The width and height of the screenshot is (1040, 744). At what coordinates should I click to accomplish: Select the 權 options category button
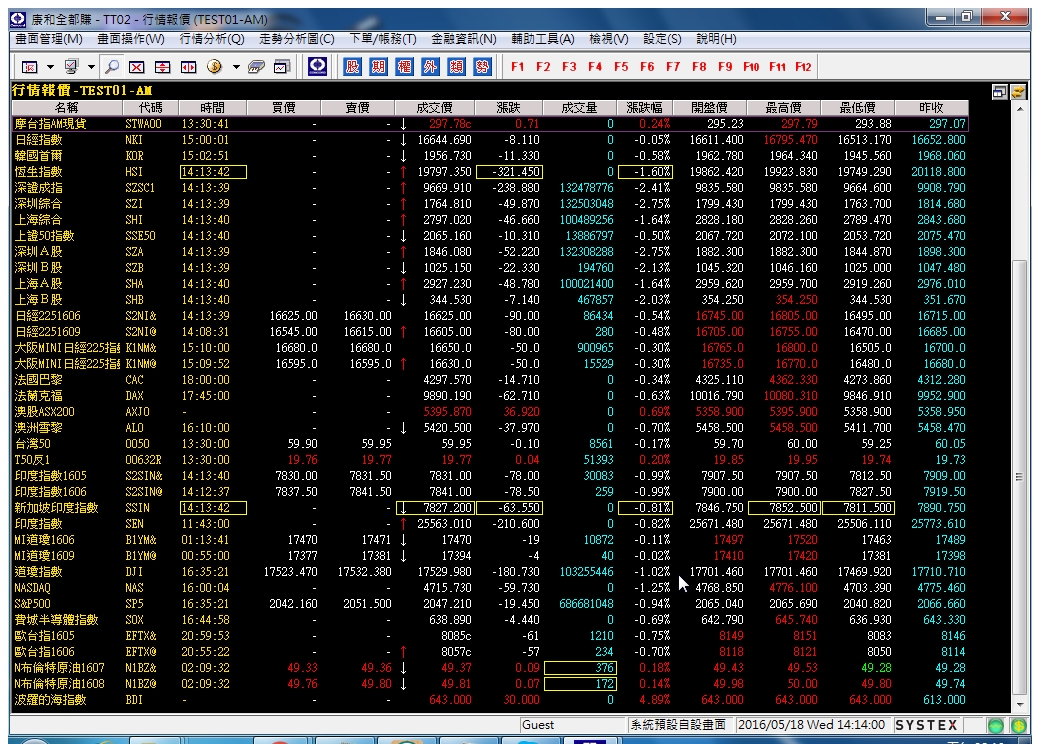tap(405, 66)
